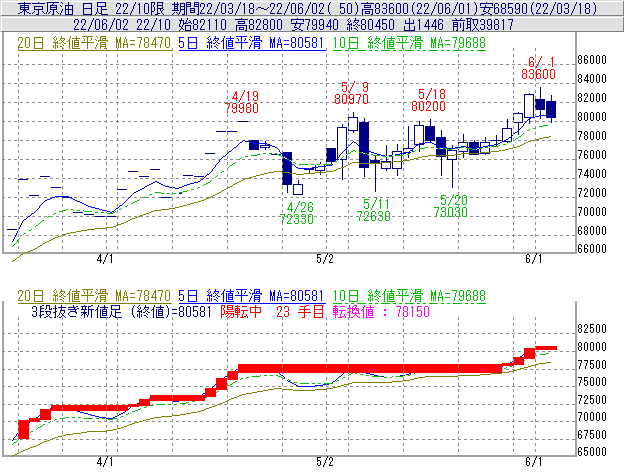Click the 23 手目 count text
This screenshot has width=624, height=475.
300,311
